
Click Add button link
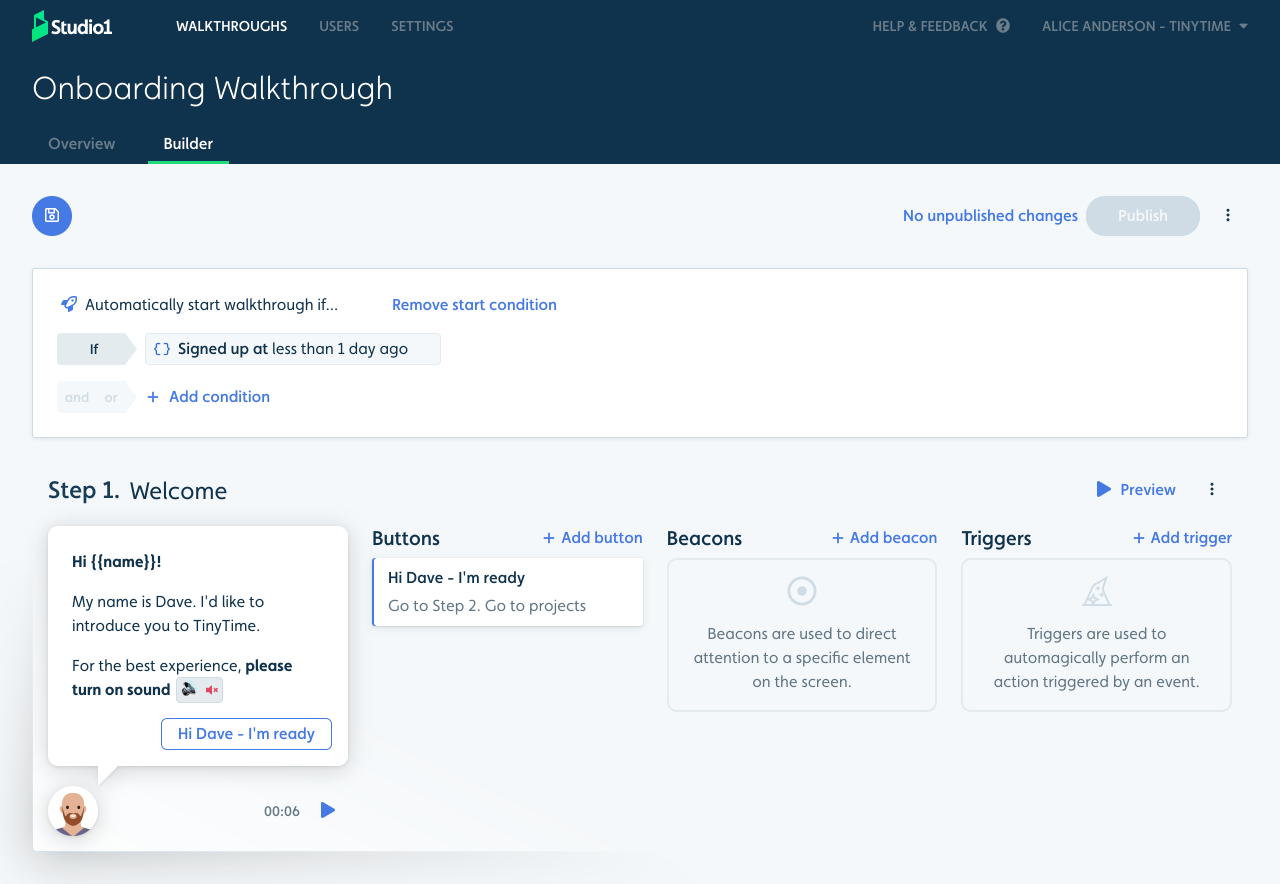point(593,538)
